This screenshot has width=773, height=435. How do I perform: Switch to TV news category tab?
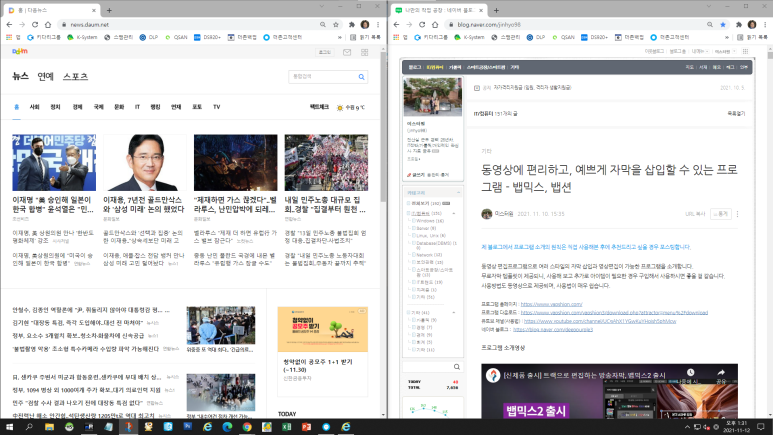[216, 107]
